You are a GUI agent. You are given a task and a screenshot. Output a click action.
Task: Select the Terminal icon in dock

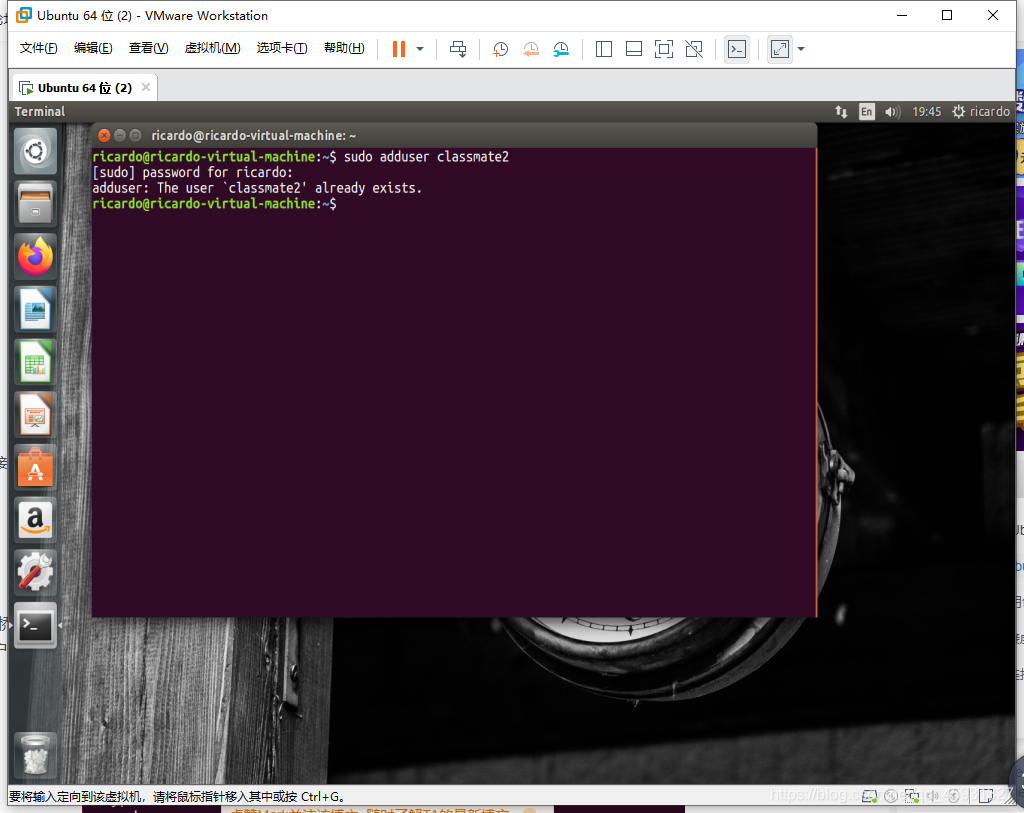tap(35, 626)
